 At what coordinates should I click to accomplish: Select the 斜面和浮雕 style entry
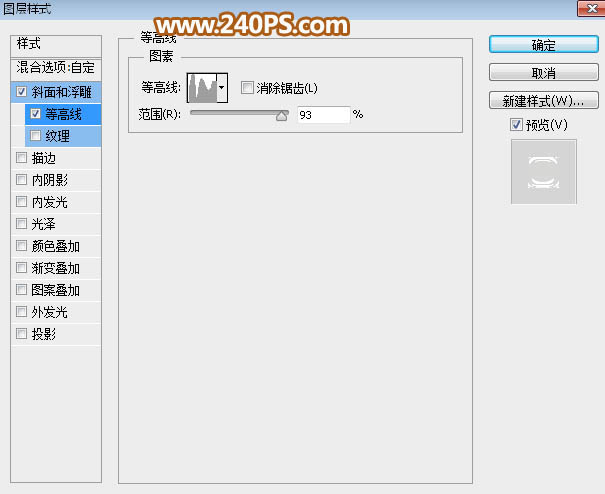[x=62, y=92]
